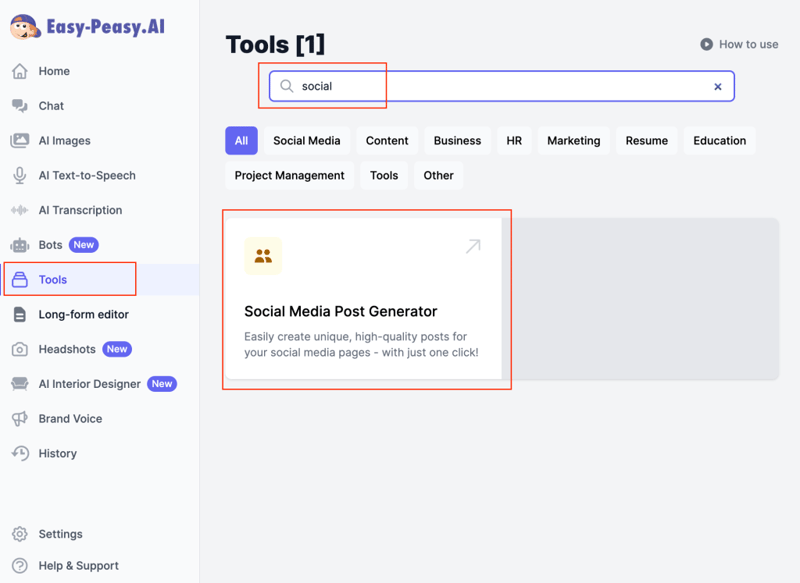Switch to the Marketing category filter
800x583 pixels.
[573, 141]
